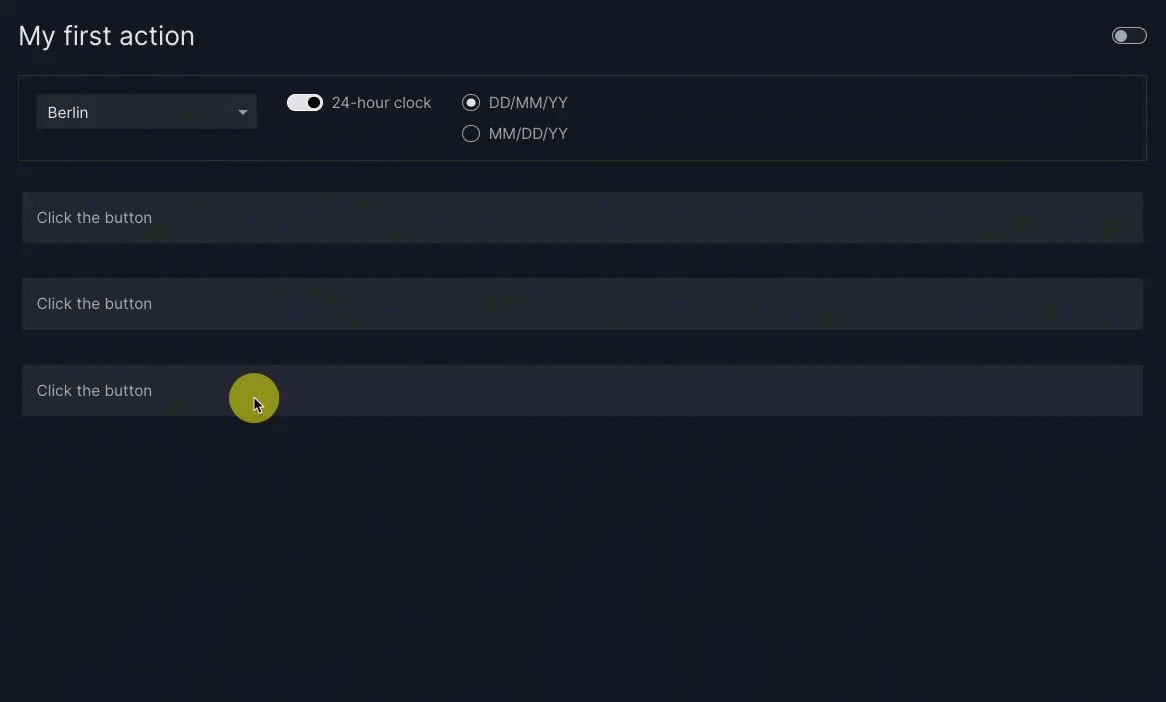Click the knob of the 24-hour clock switch

(x=314, y=103)
